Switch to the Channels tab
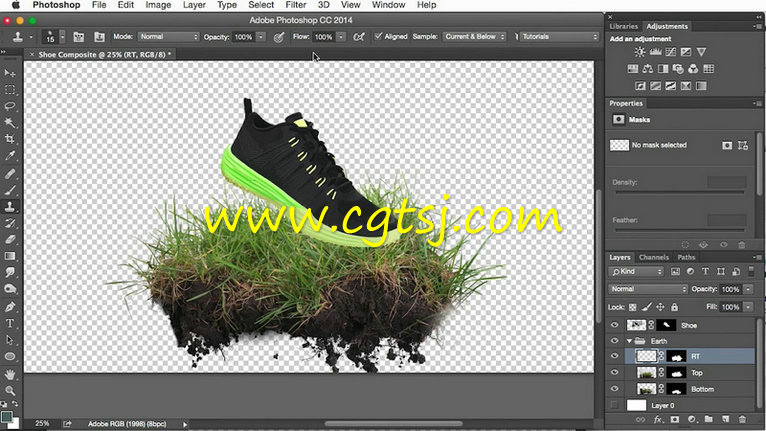 click(x=653, y=257)
